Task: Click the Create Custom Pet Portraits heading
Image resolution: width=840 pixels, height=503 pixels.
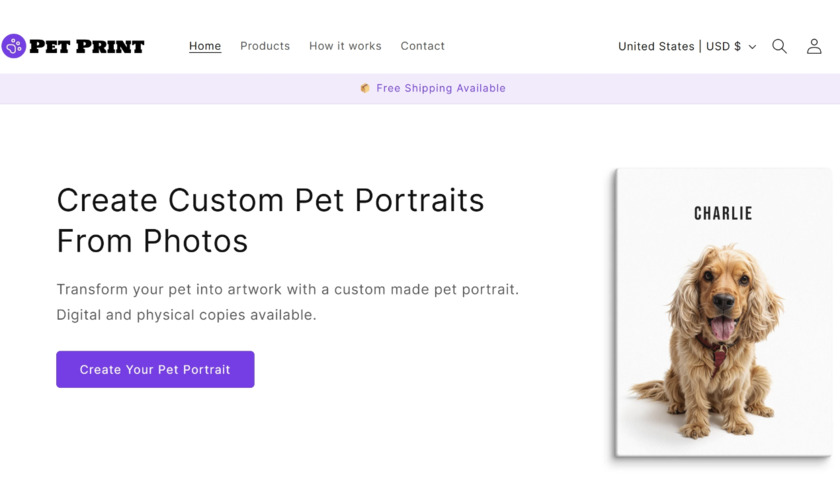Action: [x=270, y=220]
